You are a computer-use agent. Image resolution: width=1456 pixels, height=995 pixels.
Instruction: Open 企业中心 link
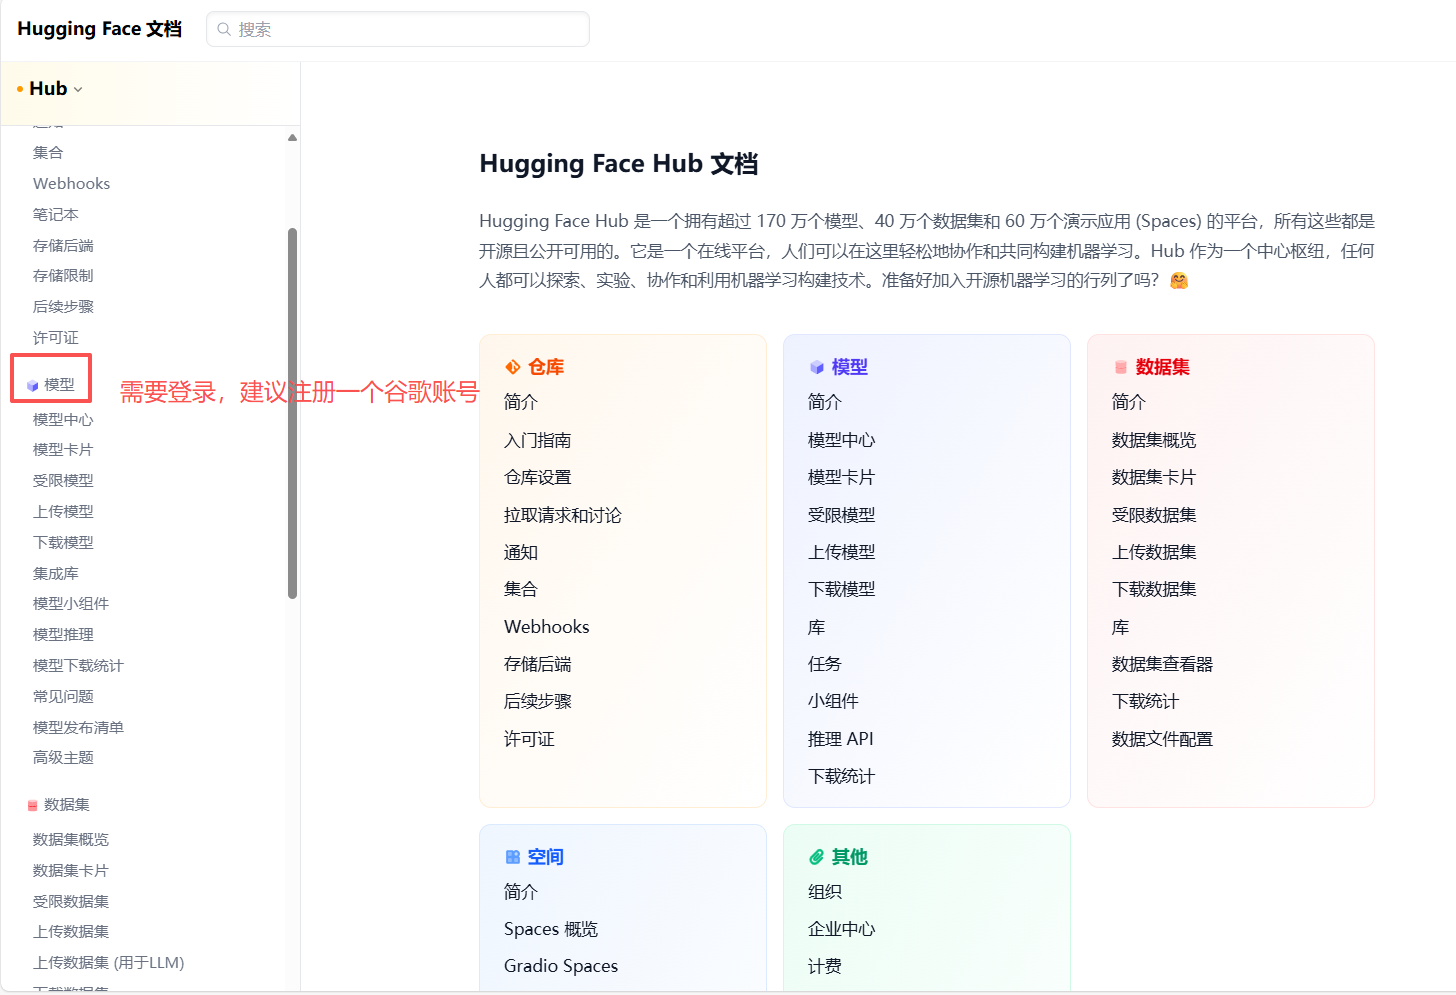(x=842, y=929)
